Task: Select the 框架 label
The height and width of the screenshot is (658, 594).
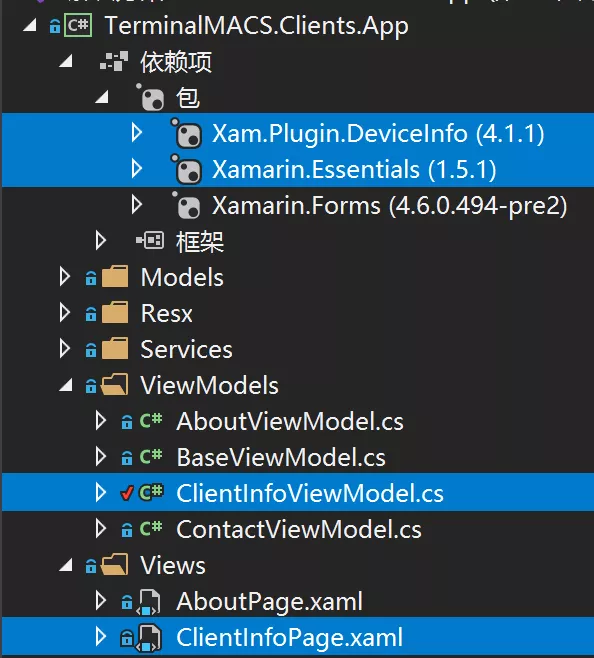Action: click(200, 242)
